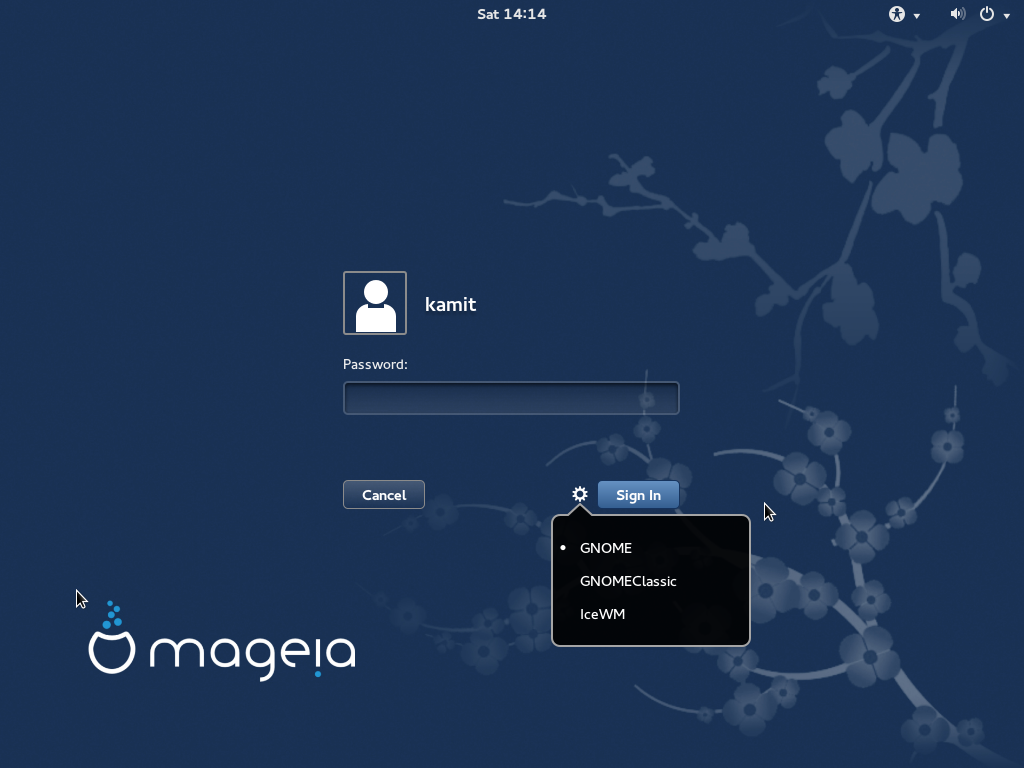Click the gear beside the Sign In button
Screen dimensions: 1024x768
[579, 494]
